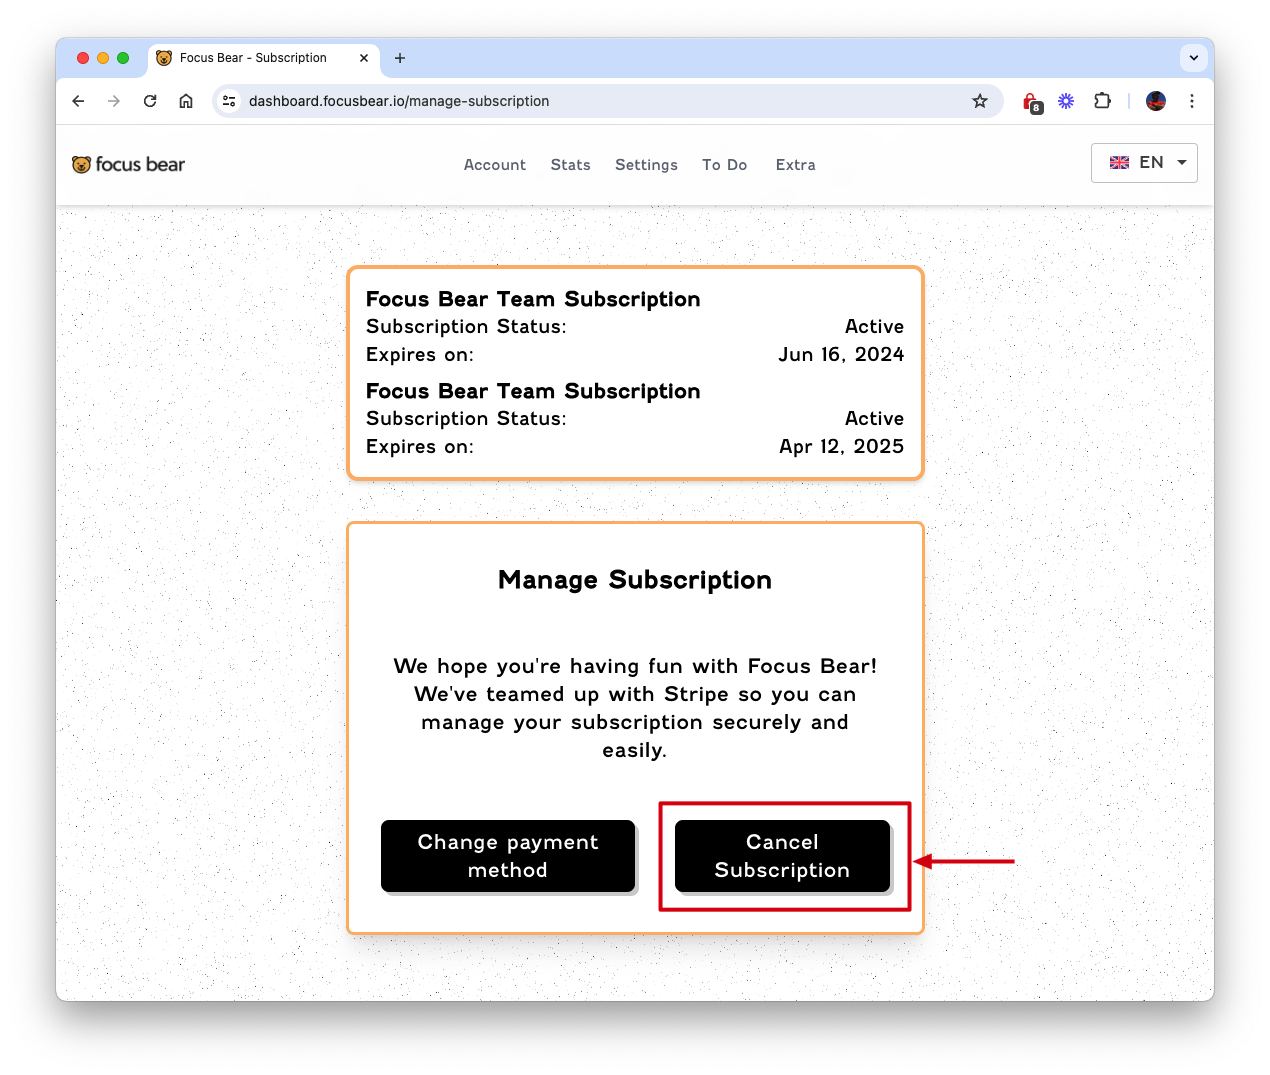Open a new browser tab
This screenshot has height=1075, width=1270.
[x=400, y=58]
